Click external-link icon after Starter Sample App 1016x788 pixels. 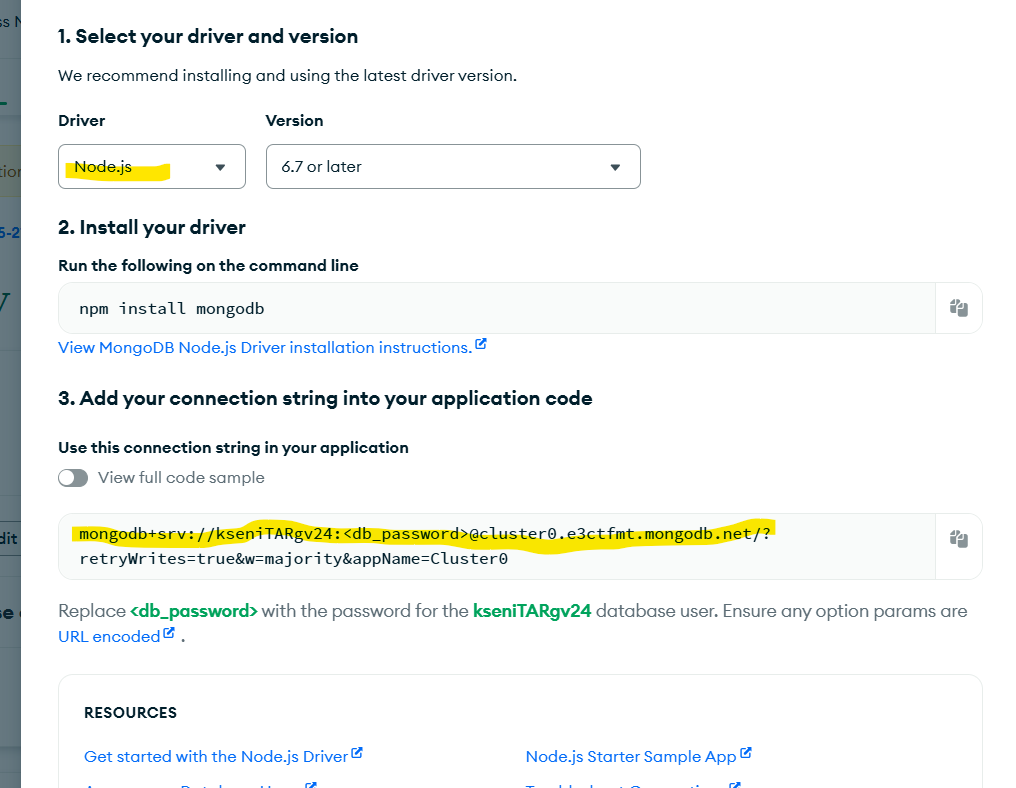(745, 754)
